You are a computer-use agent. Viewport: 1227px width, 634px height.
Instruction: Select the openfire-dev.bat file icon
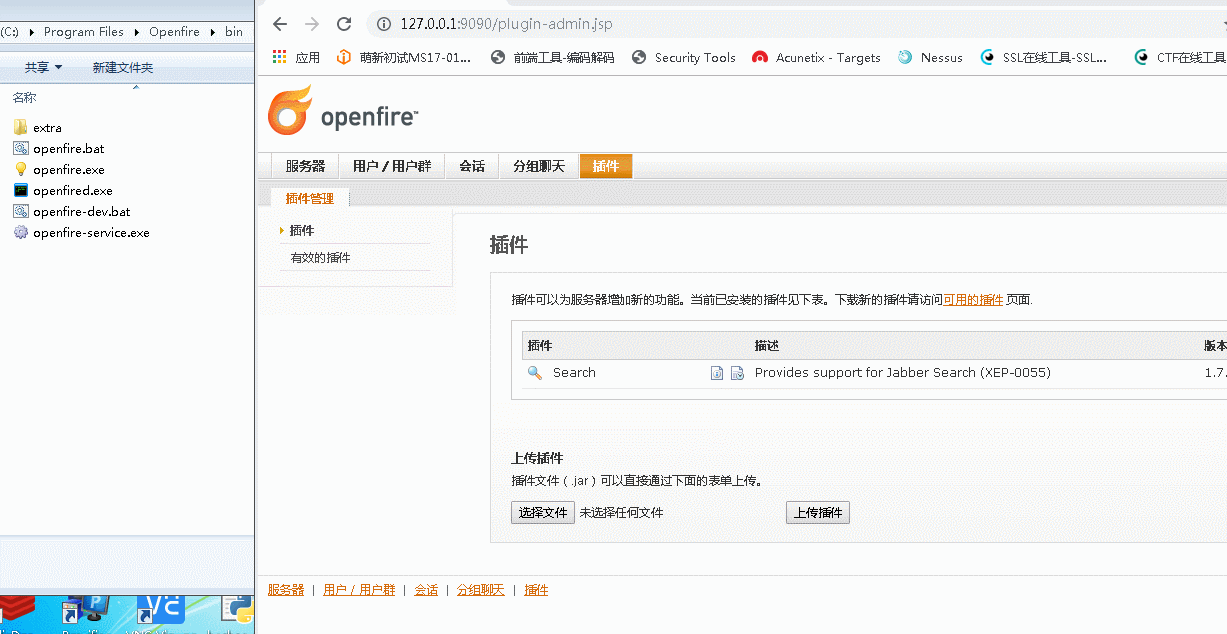click(21, 212)
